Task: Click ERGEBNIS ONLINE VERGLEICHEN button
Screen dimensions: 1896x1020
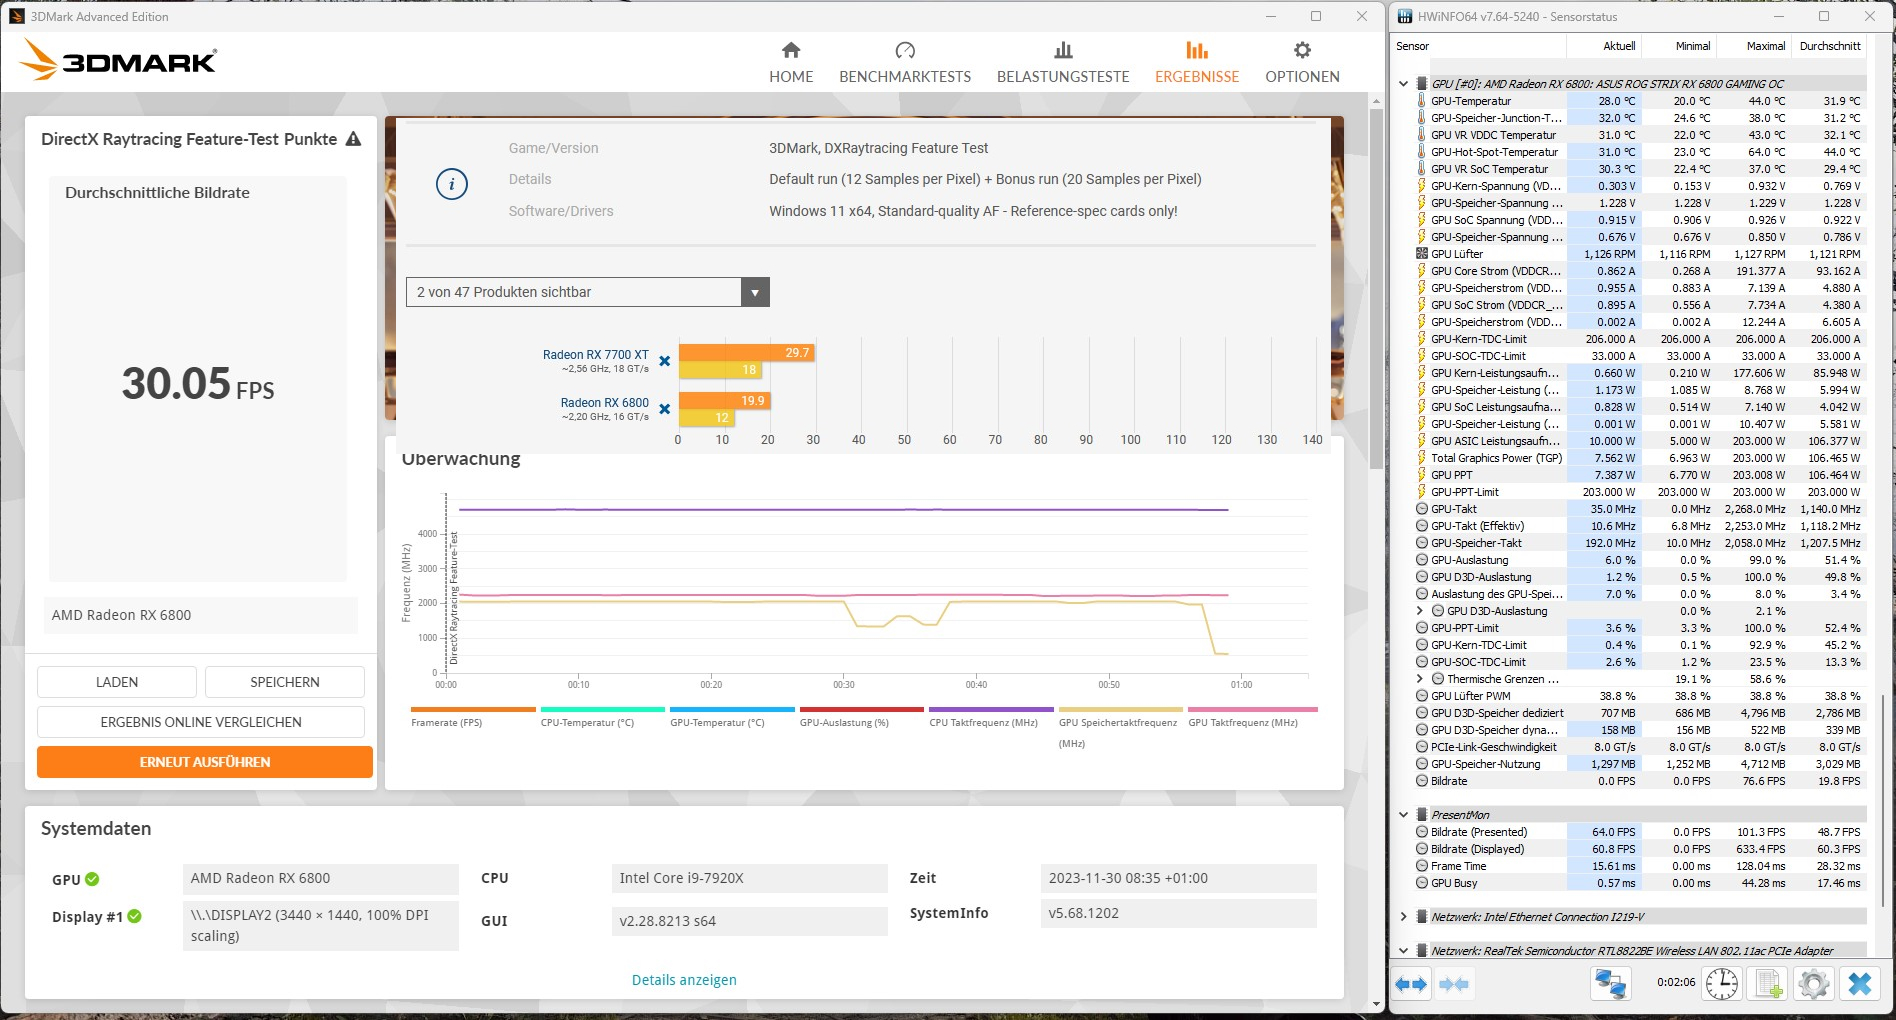Action: (201, 722)
